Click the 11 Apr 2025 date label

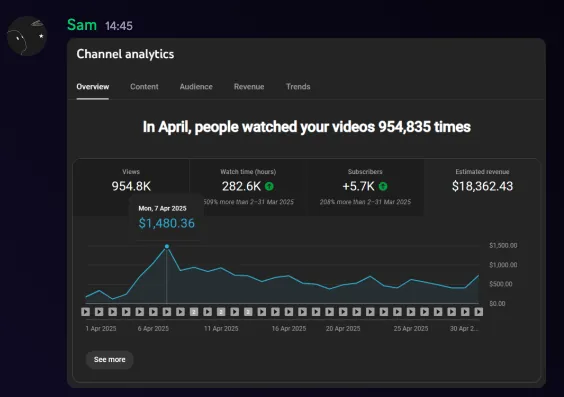pos(221,329)
